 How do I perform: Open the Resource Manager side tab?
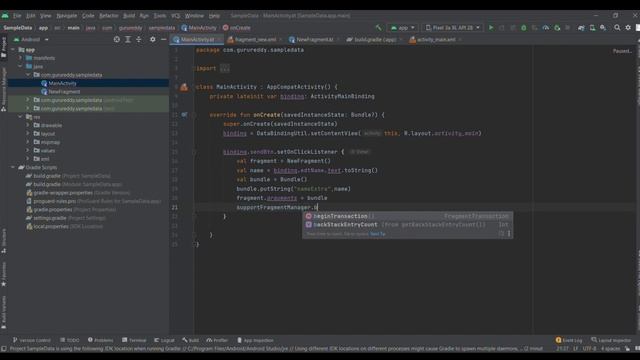[4, 90]
